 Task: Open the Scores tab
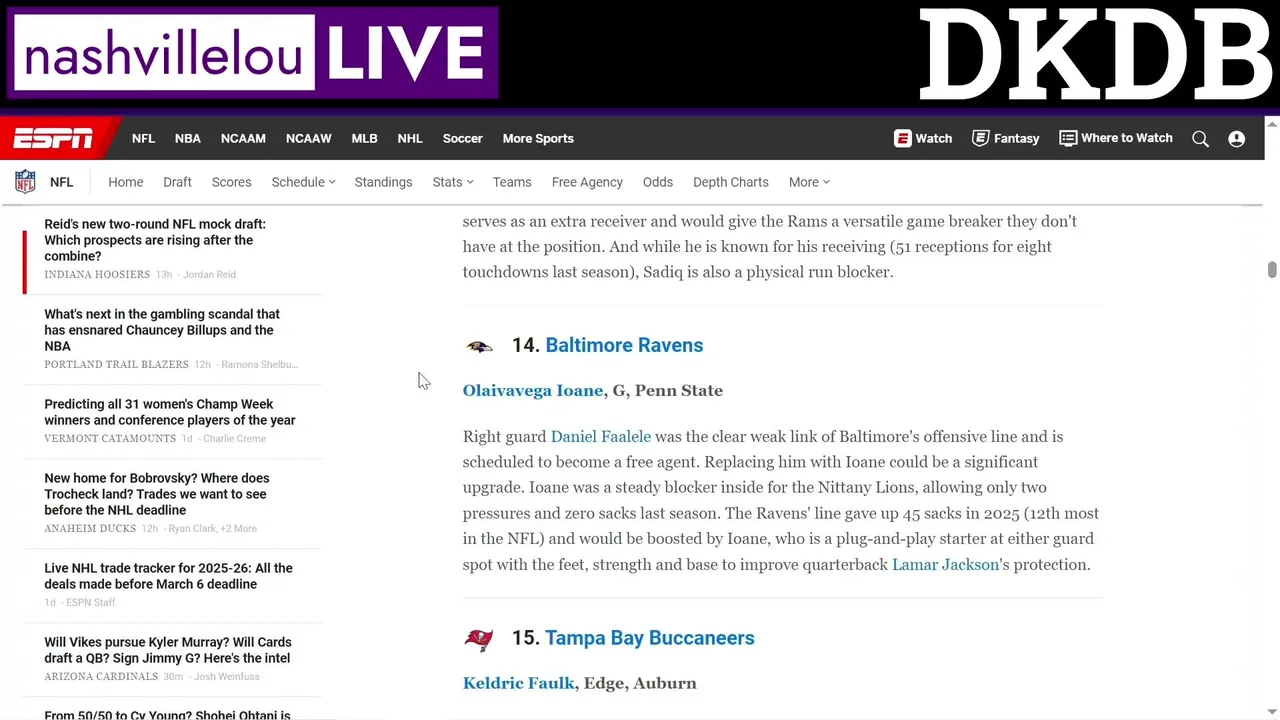coord(231,182)
